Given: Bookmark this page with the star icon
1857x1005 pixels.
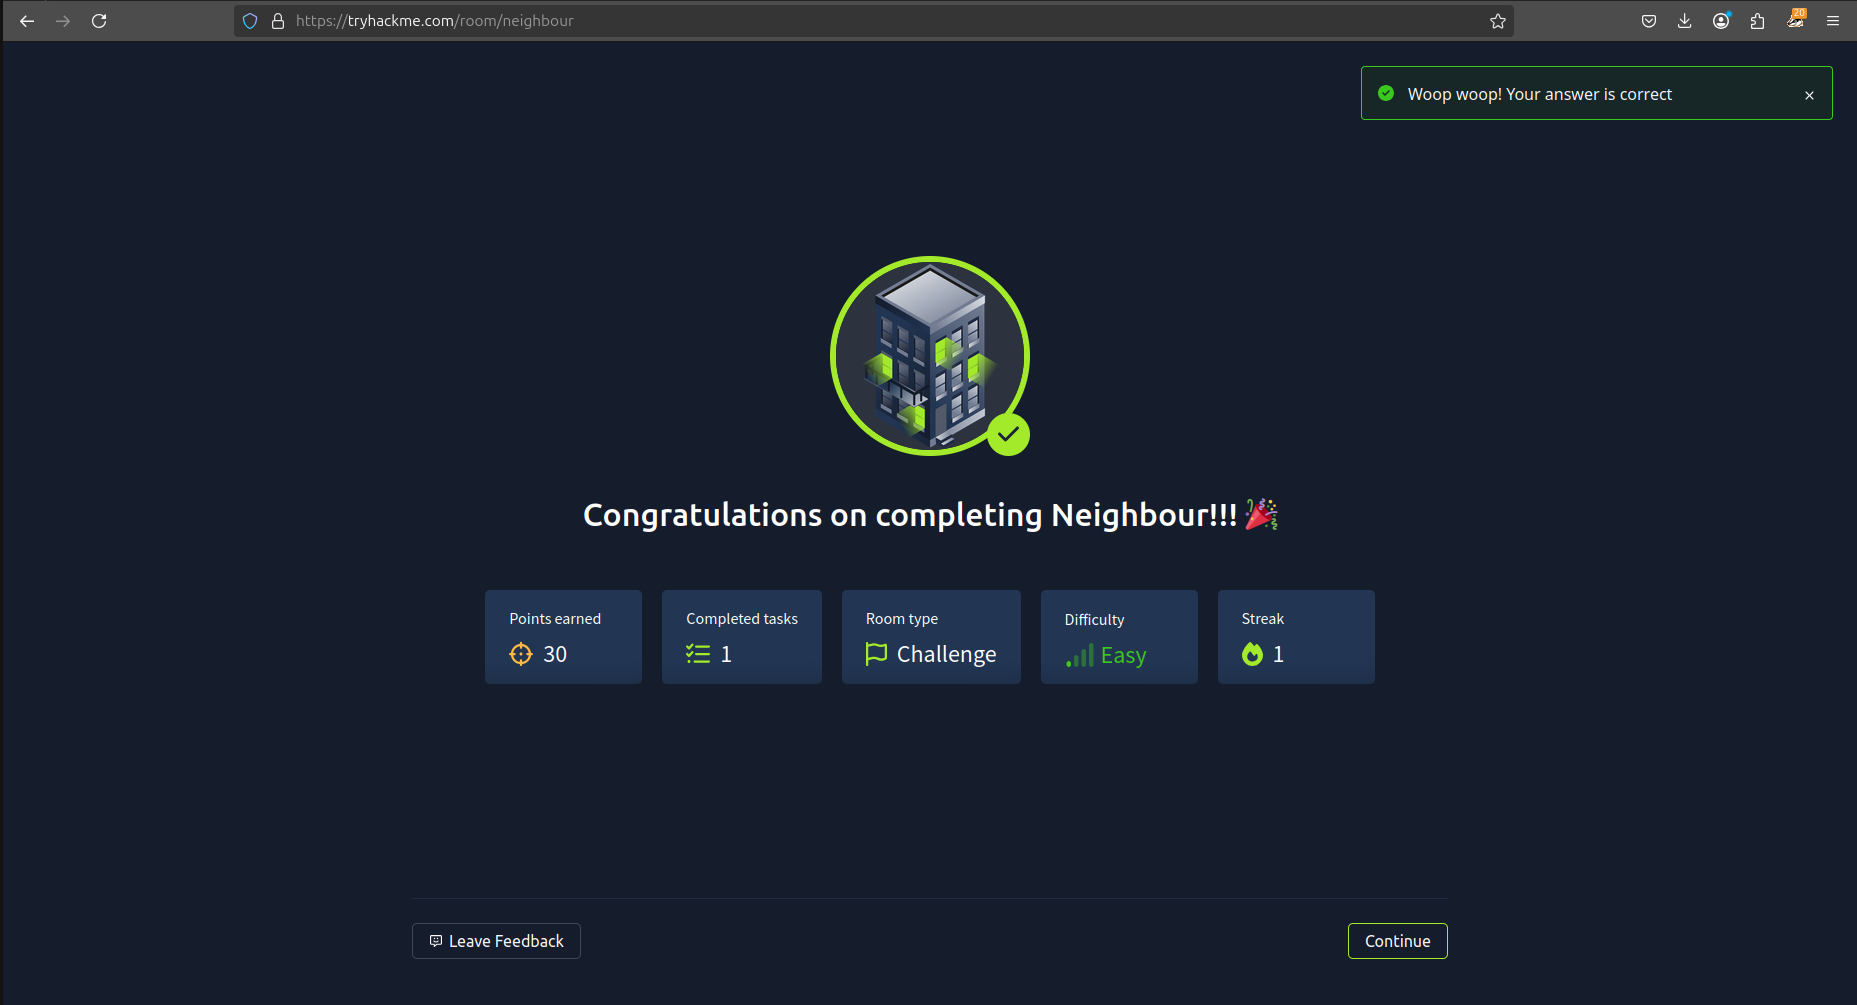Looking at the screenshot, I should pos(1497,21).
